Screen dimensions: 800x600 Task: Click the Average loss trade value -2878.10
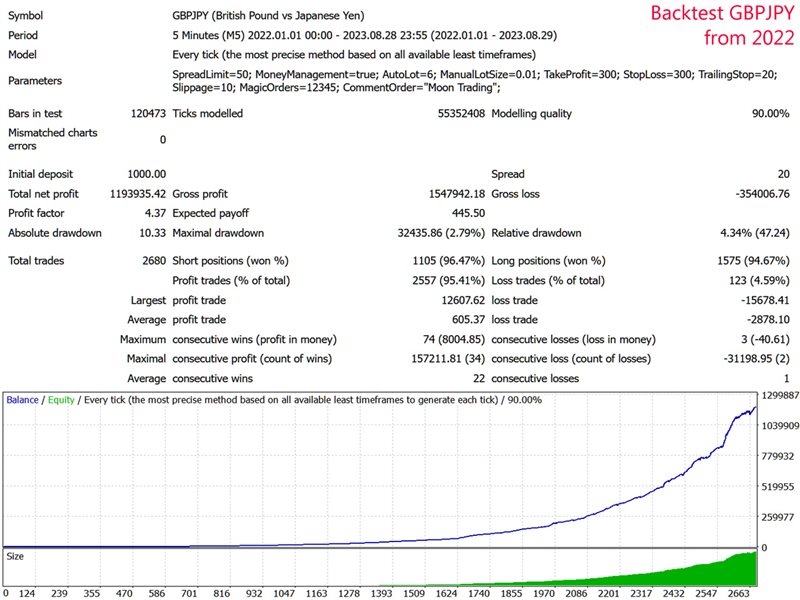click(x=768, y=320)
